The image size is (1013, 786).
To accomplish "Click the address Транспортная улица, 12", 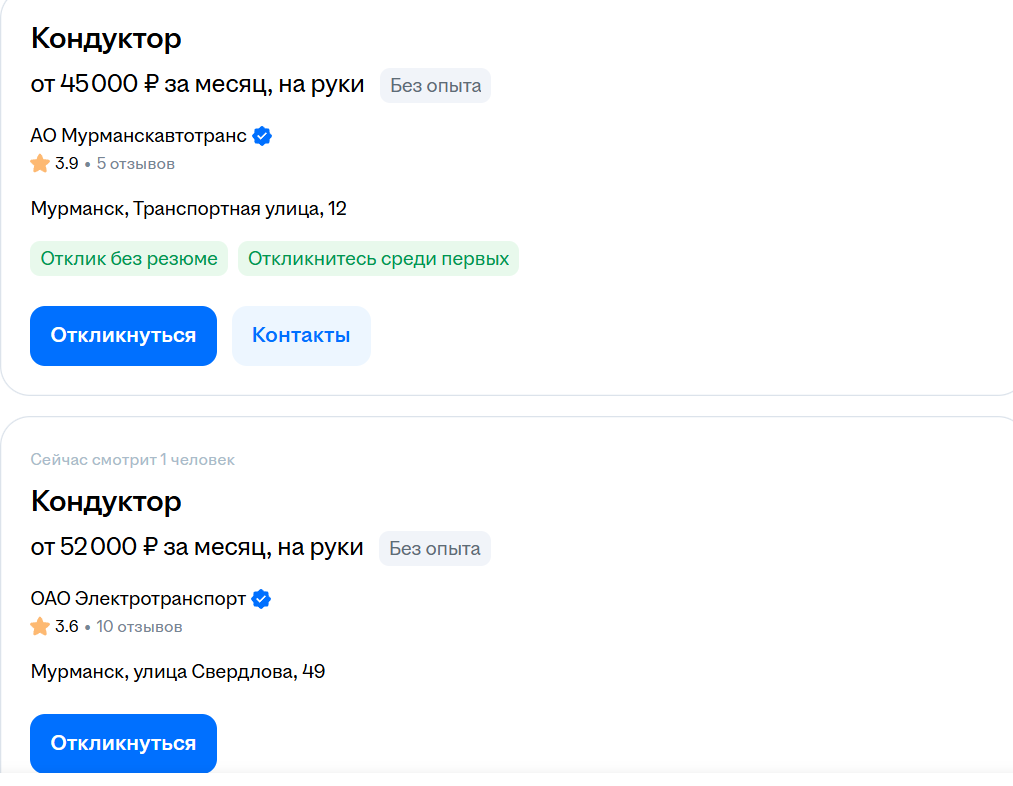I will 189,209.
